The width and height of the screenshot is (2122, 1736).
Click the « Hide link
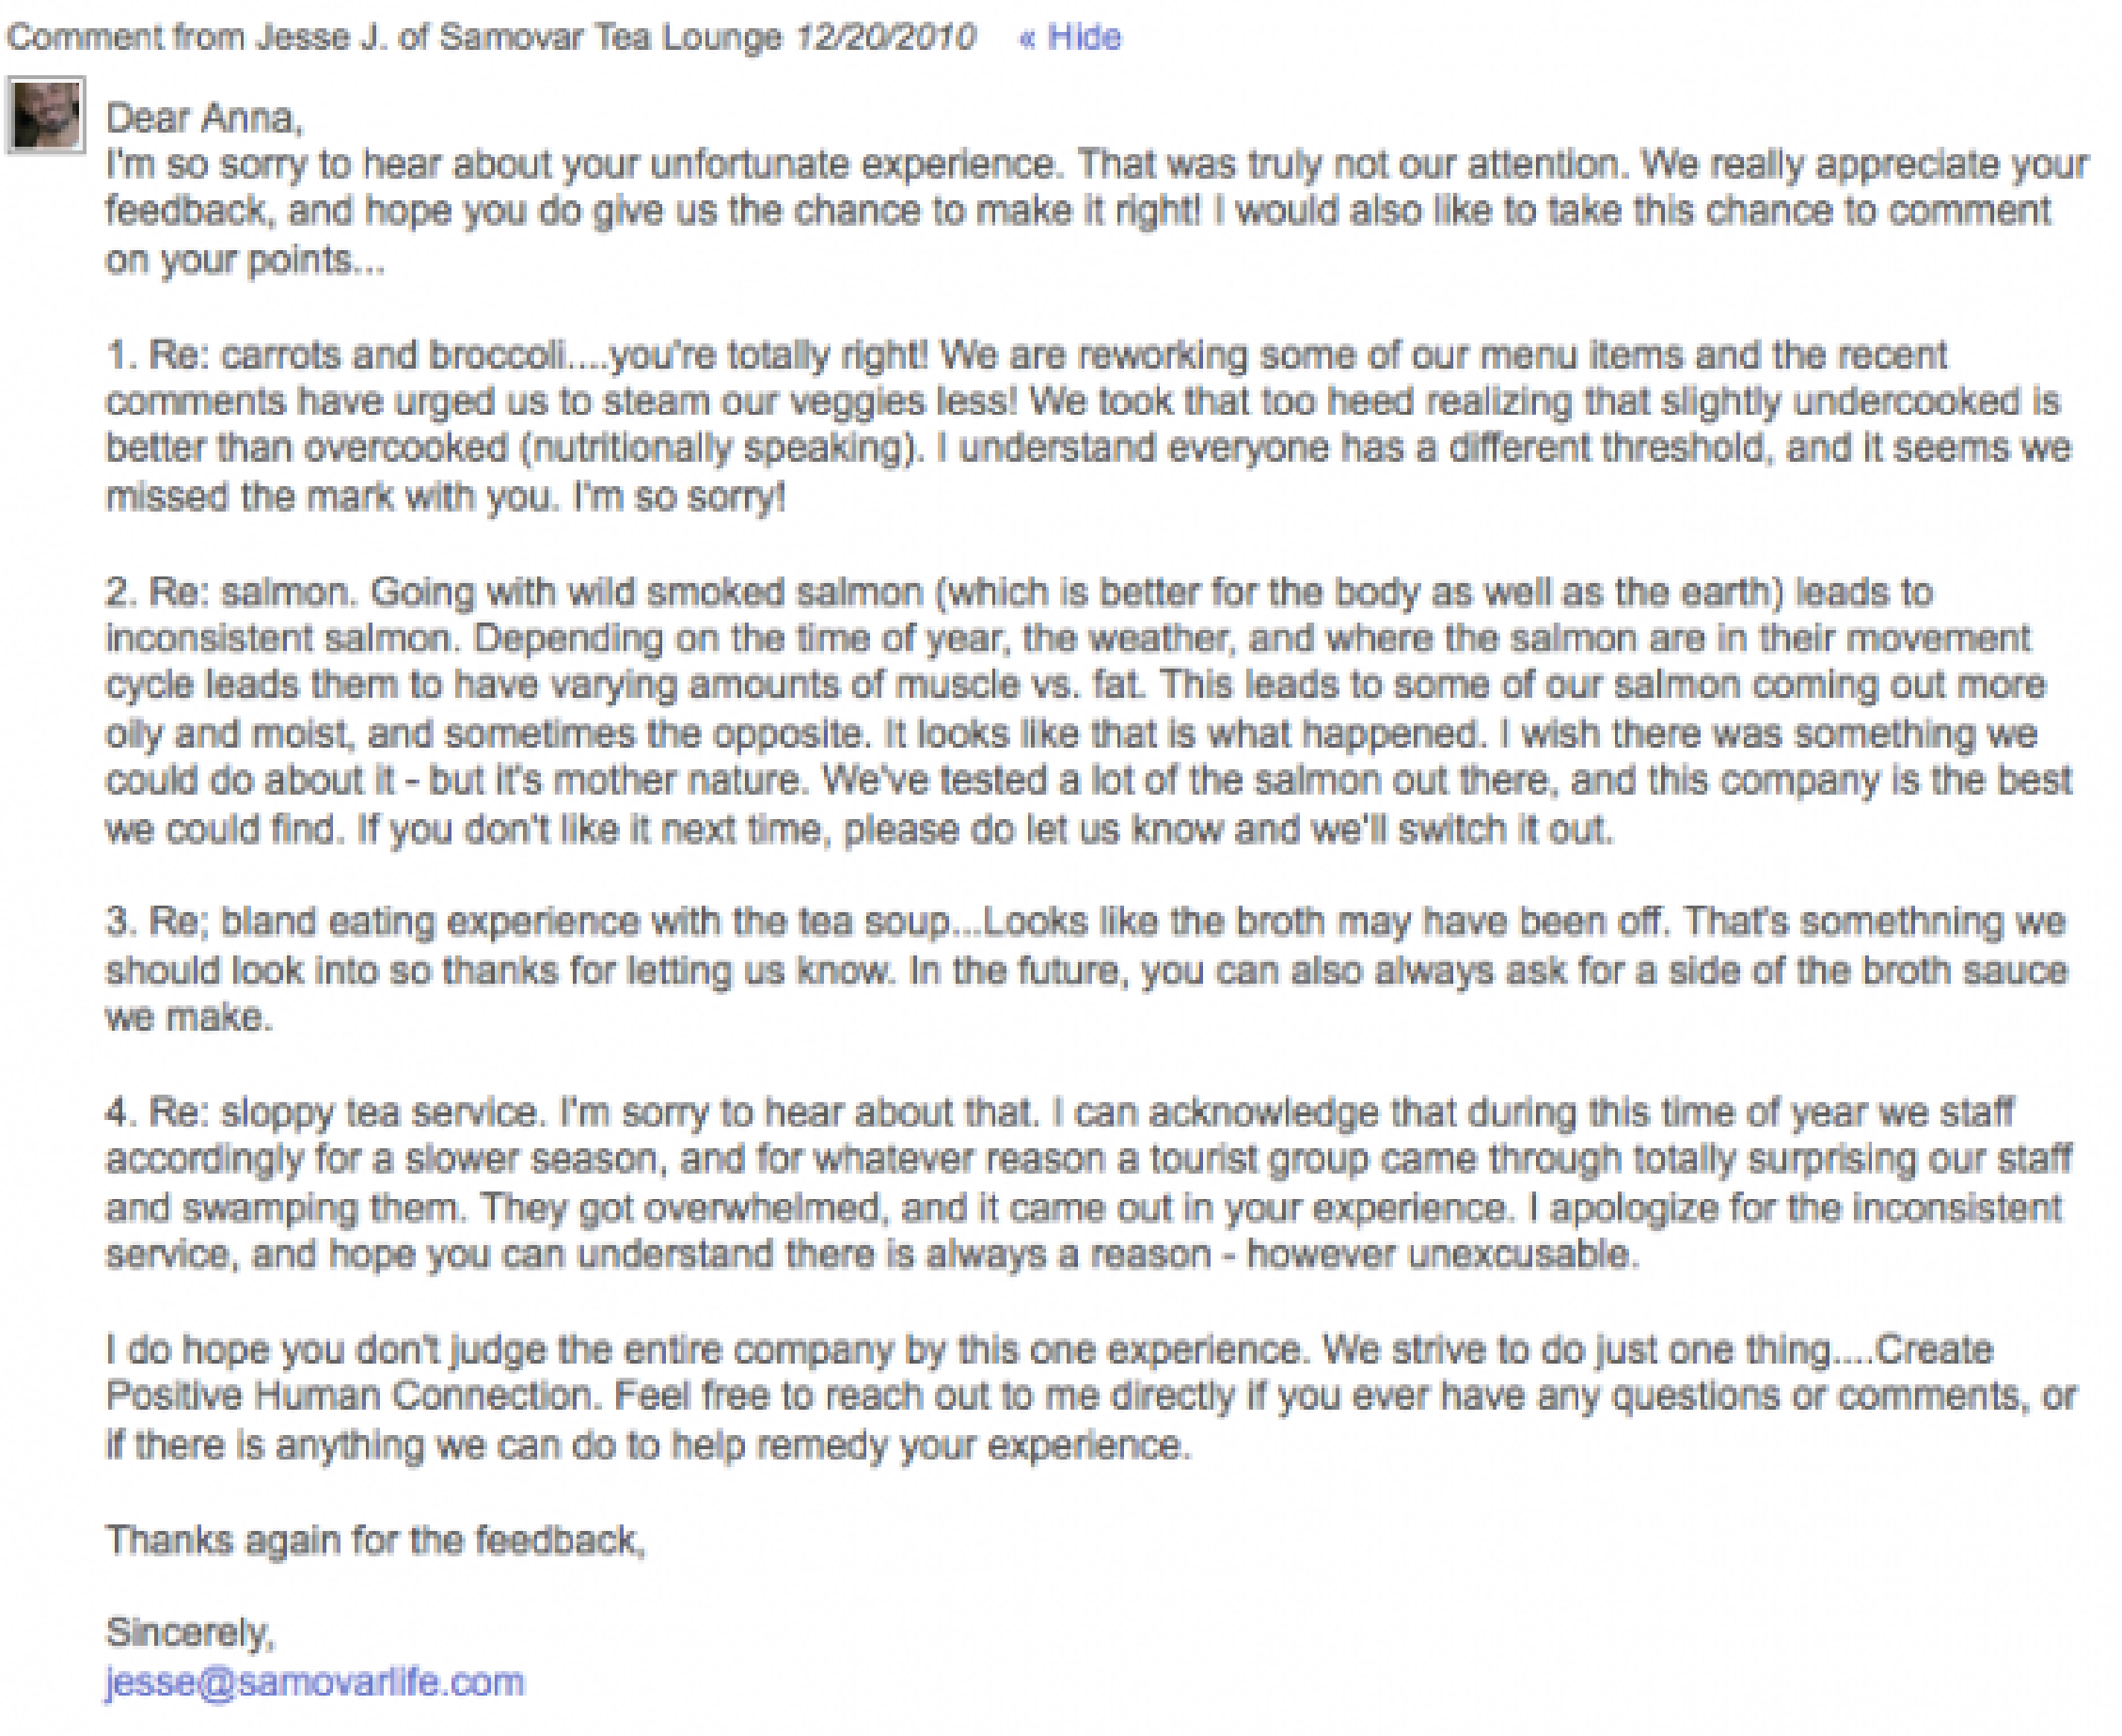(x=1069, y=38)
